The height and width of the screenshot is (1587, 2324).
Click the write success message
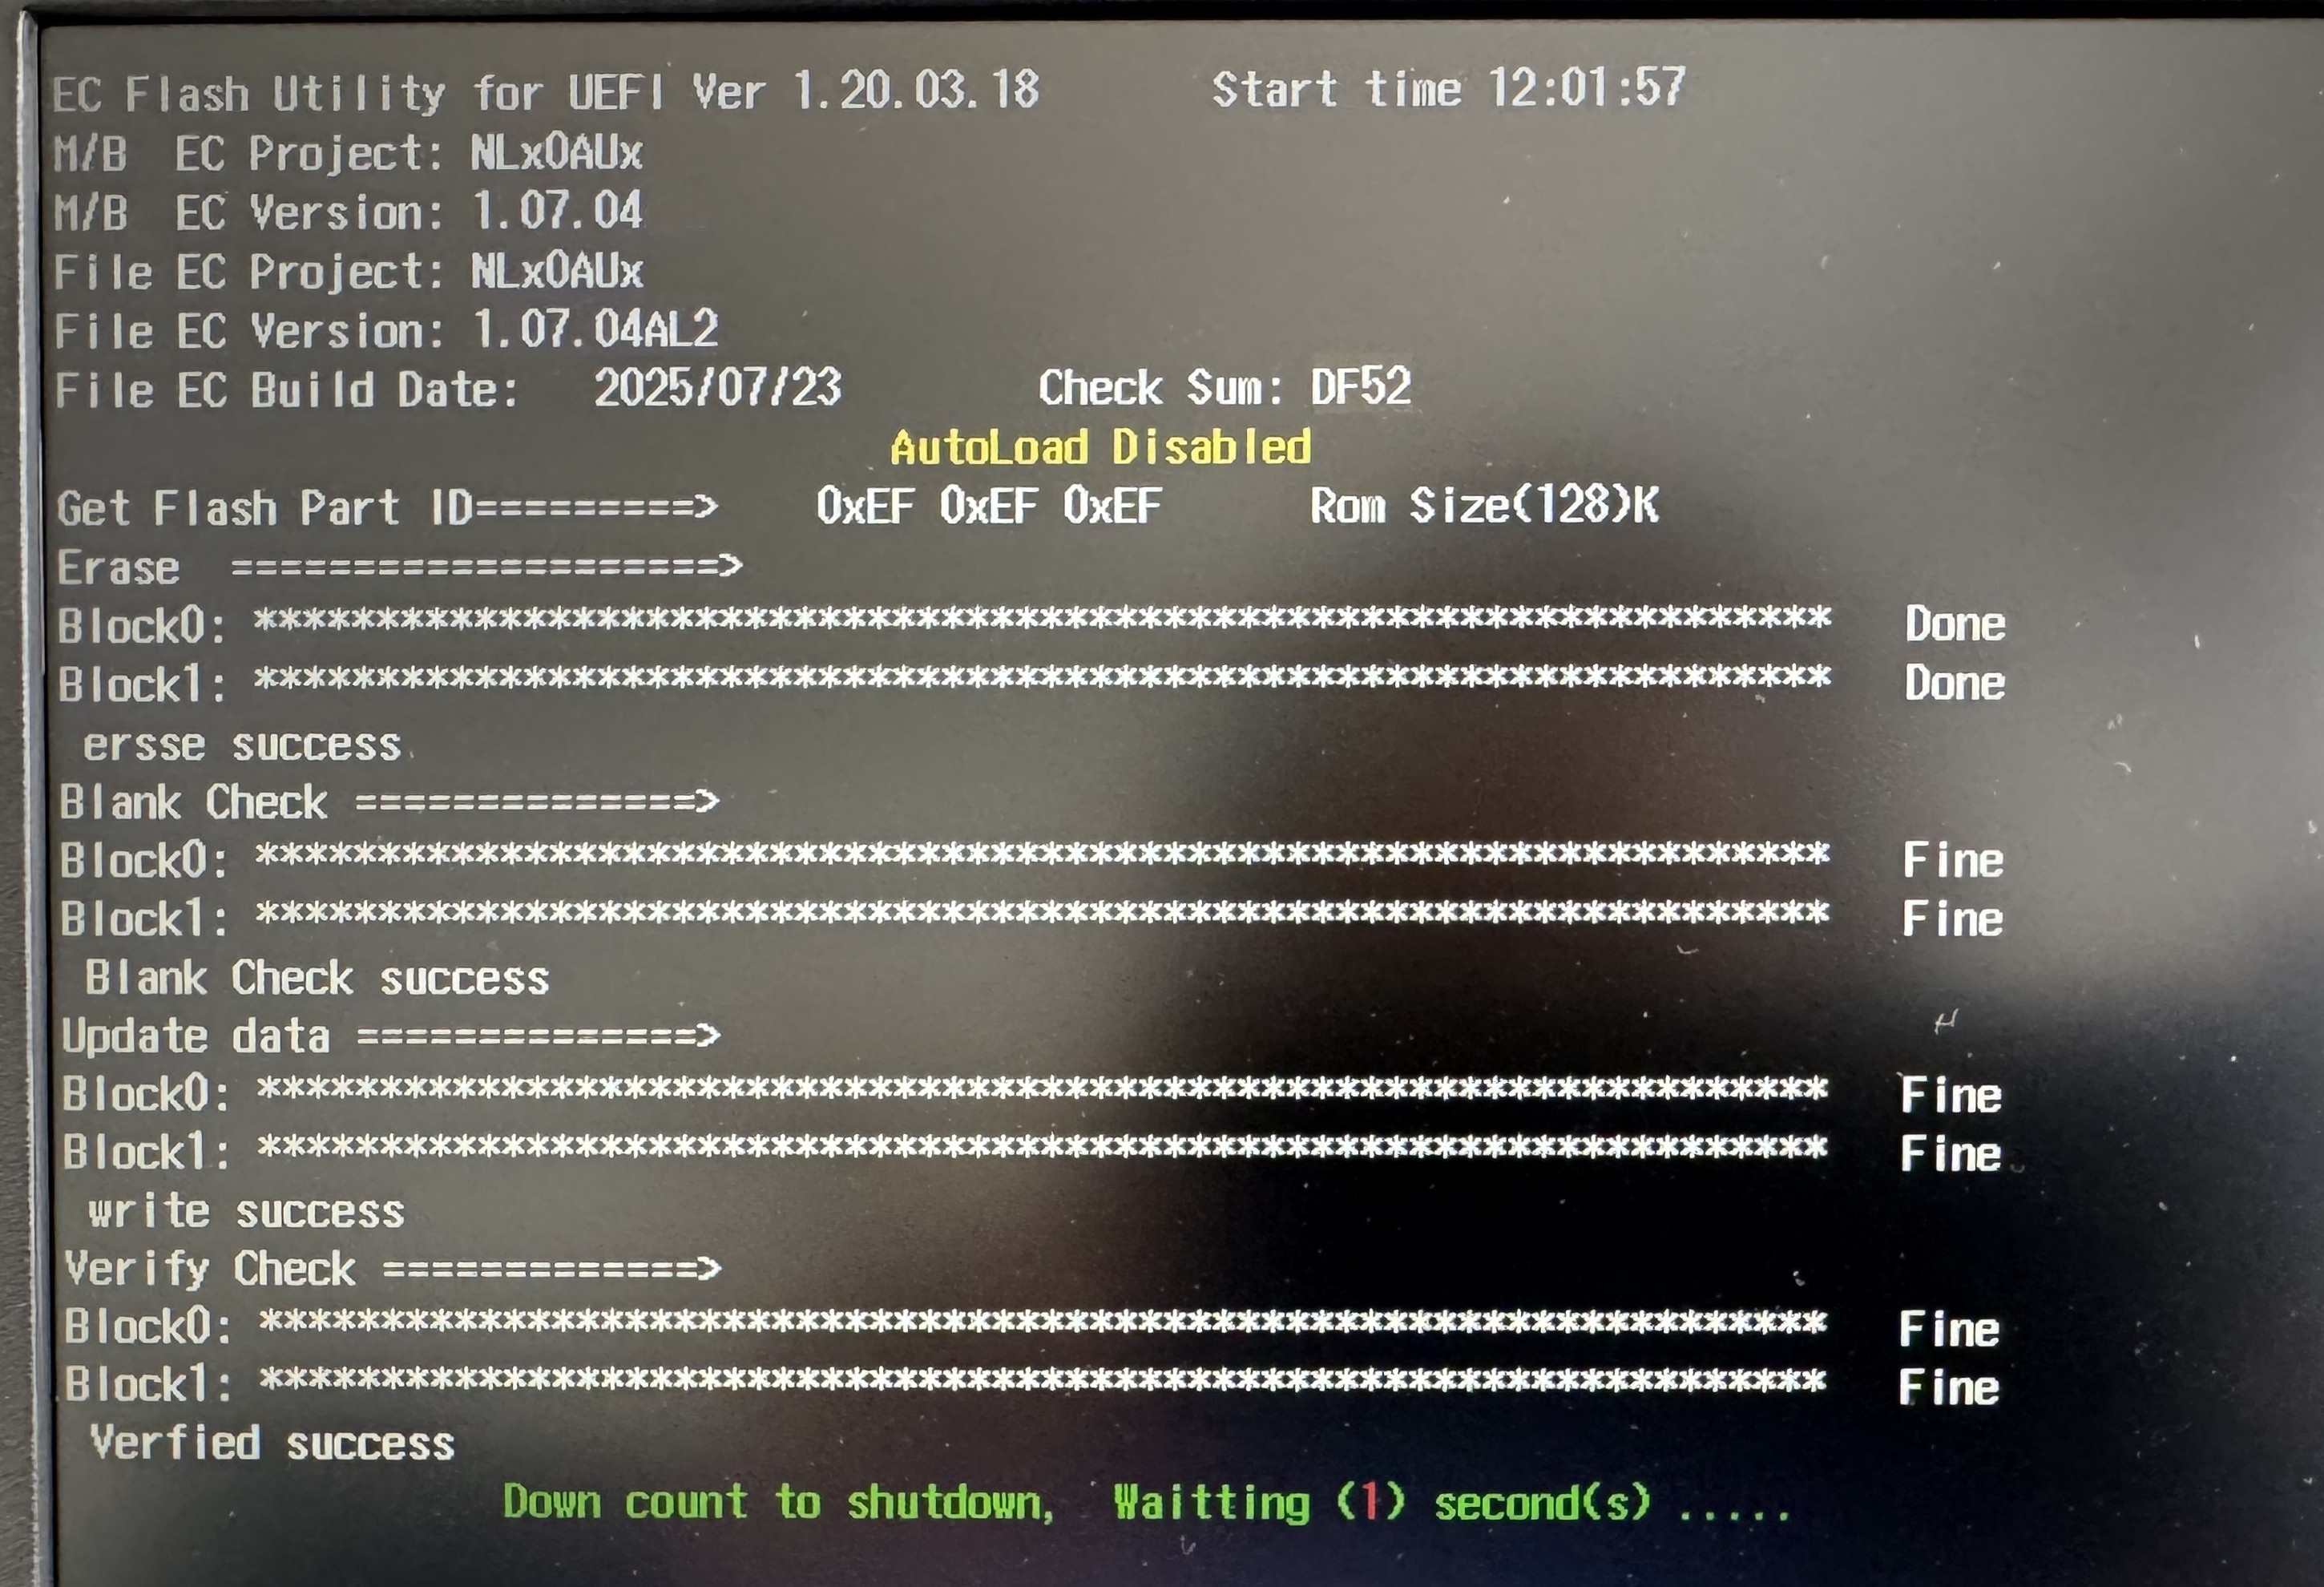246,1212
